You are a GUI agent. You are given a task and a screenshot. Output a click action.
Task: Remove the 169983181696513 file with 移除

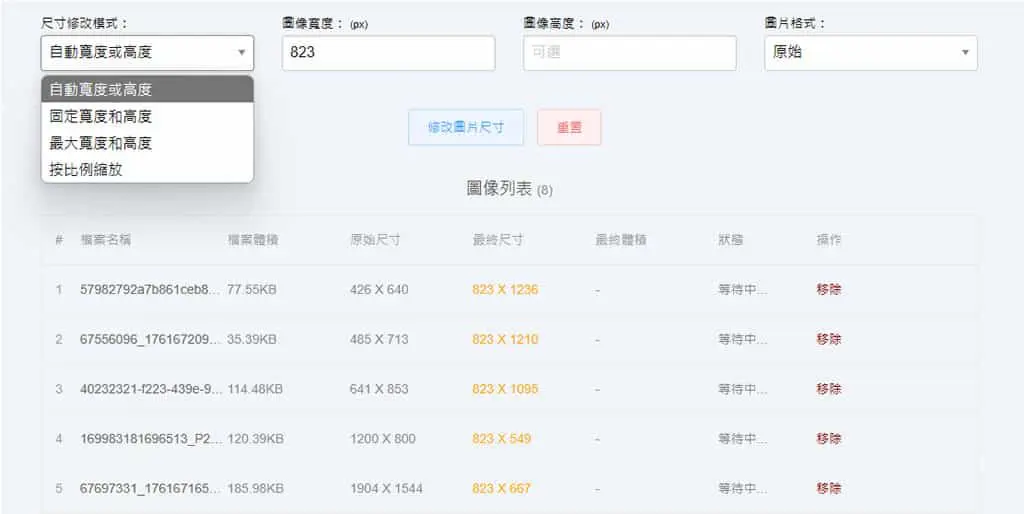(828, 438)
